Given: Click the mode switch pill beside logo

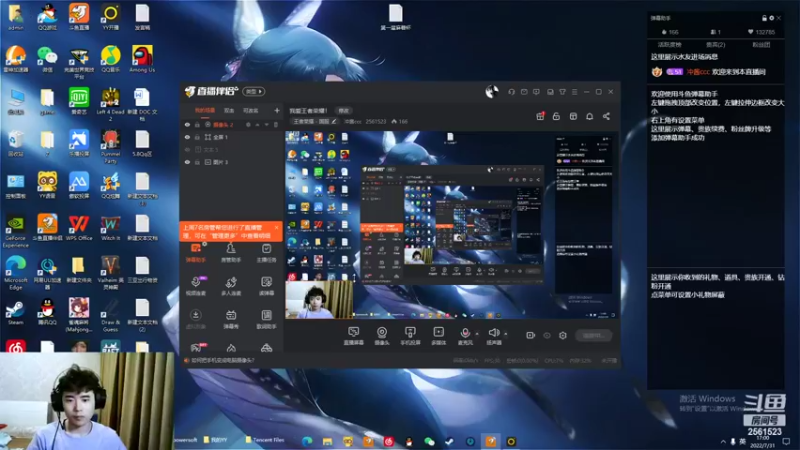Looking at the screenshot, I should [x=254, y=92].
